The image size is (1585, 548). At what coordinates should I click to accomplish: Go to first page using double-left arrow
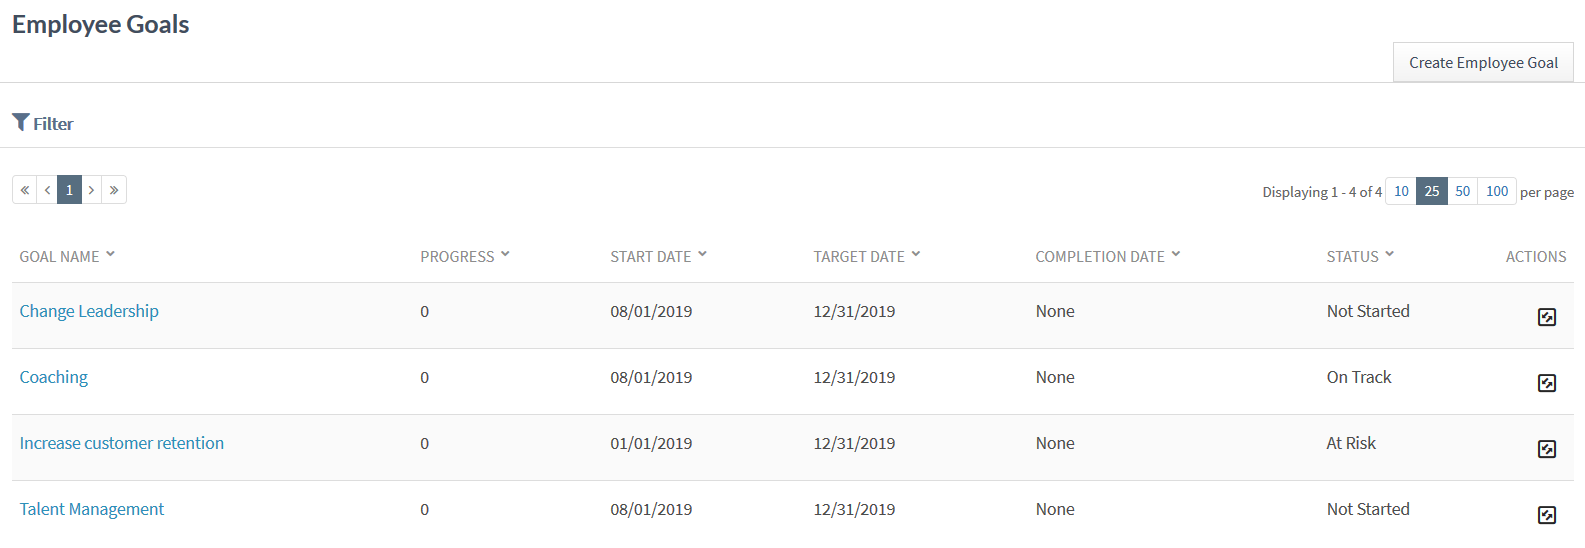click(25, 190)
